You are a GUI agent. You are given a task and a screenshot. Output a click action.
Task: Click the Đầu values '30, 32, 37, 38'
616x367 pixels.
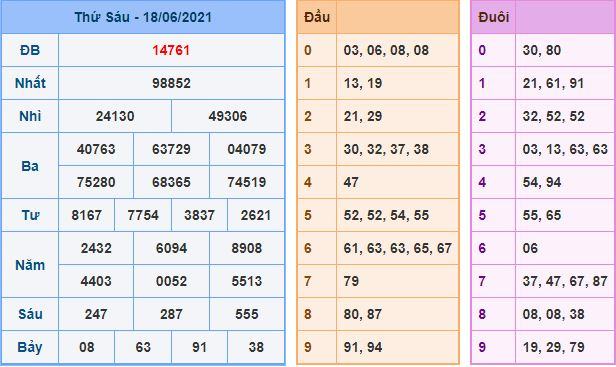coord(386,149)
